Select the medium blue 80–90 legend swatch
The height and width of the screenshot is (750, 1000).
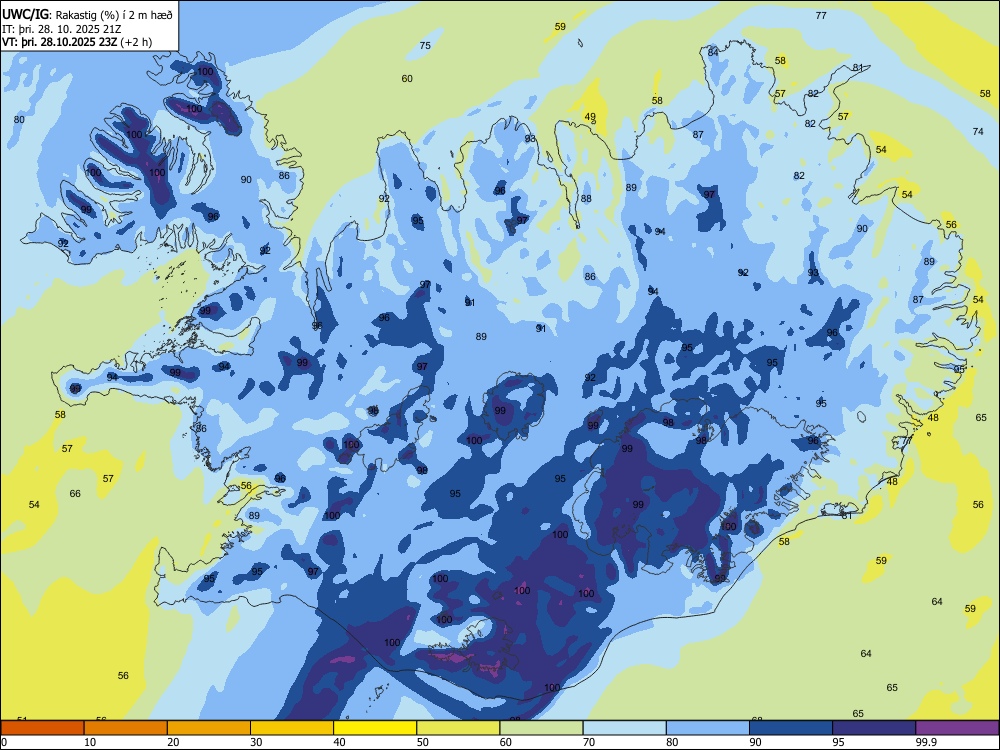(708, 728)
